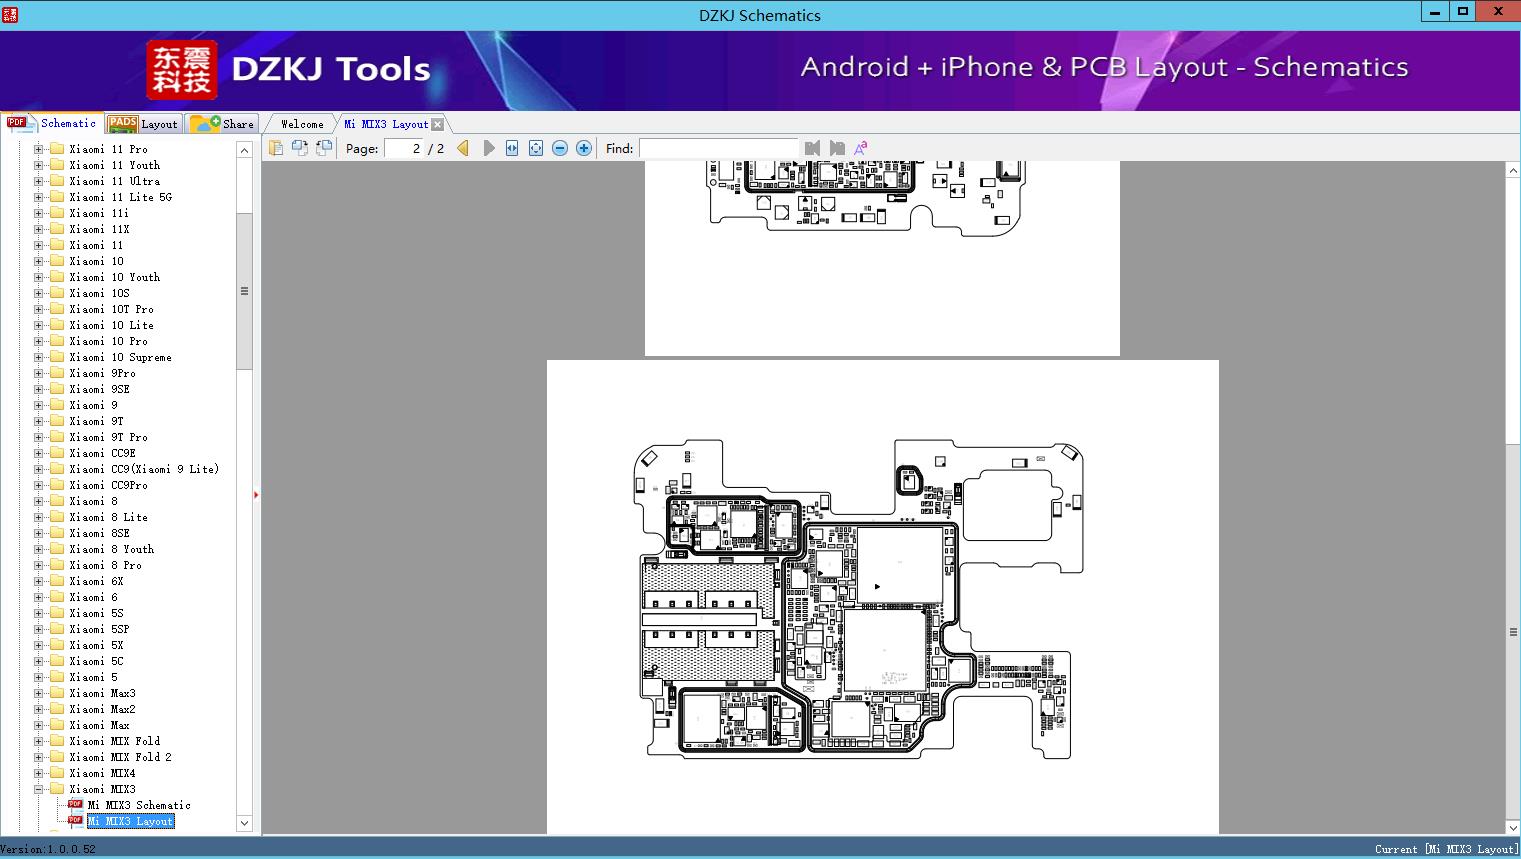Click the folder icon beside Xiaomi 10 Supreme
Screen dimensions: 1521x859
[x=57, y=357]
